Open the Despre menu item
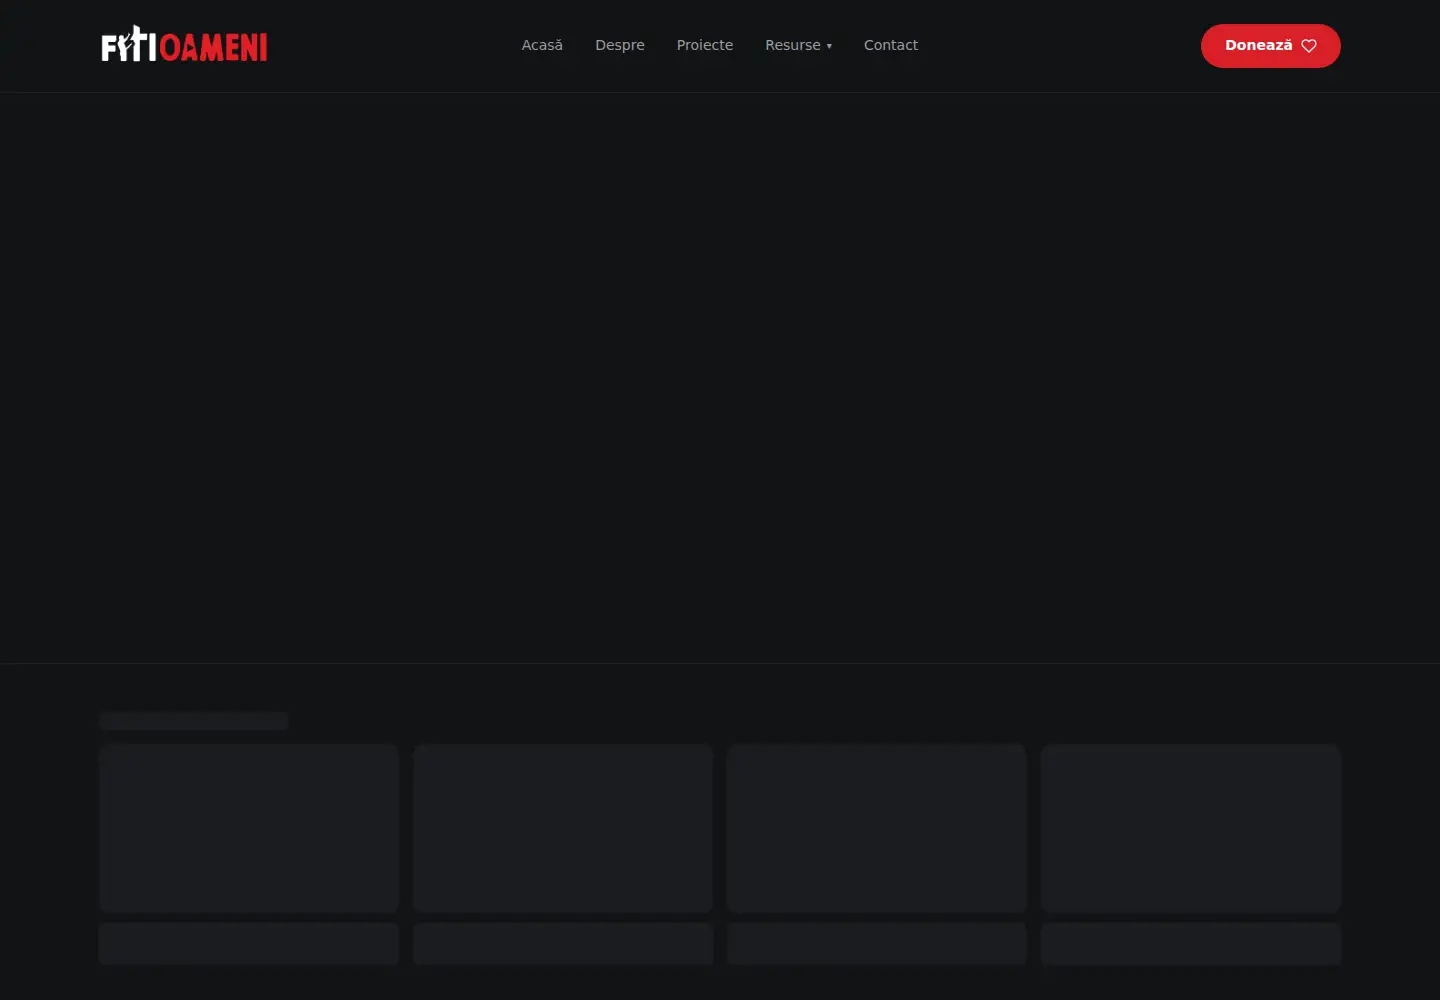 tap(620, 45)
